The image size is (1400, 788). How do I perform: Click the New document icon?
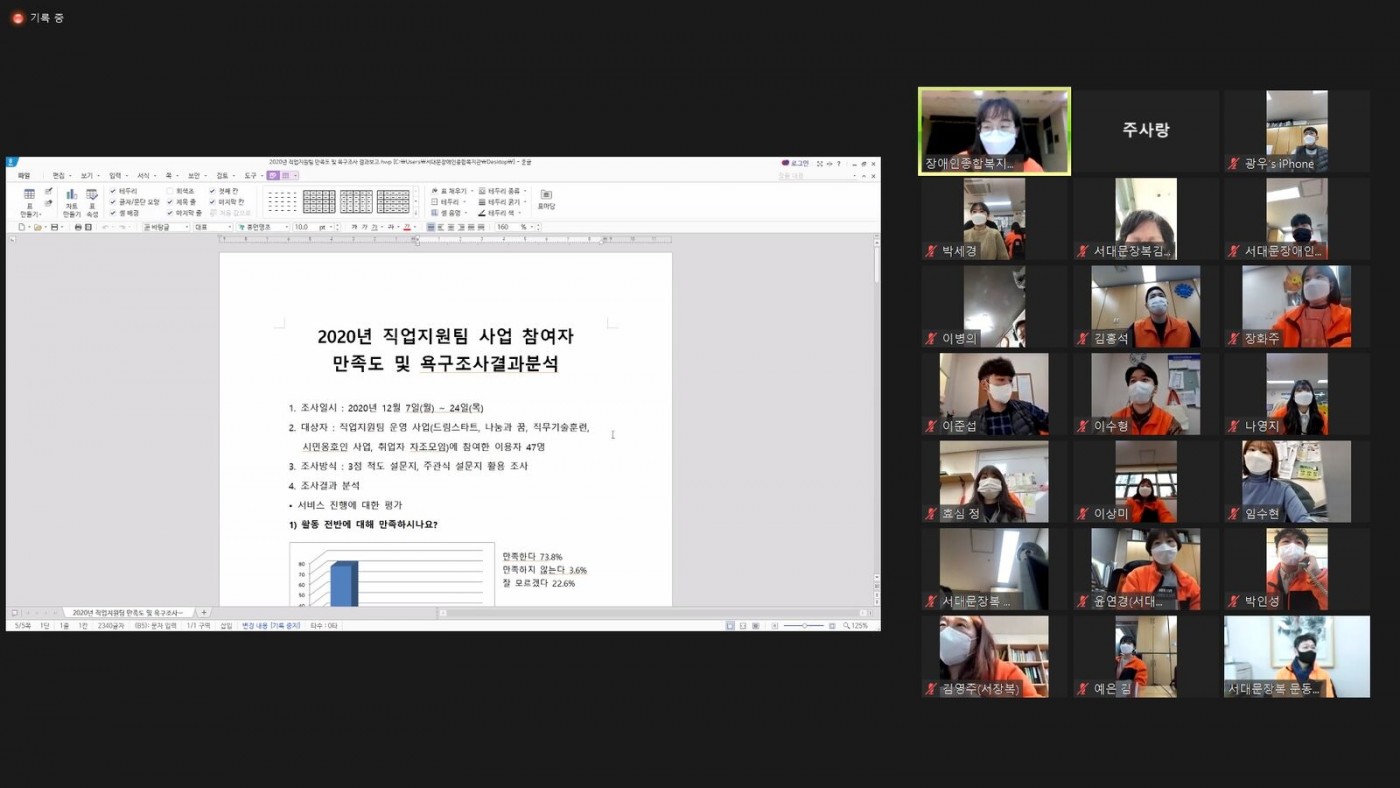[21, 227]
